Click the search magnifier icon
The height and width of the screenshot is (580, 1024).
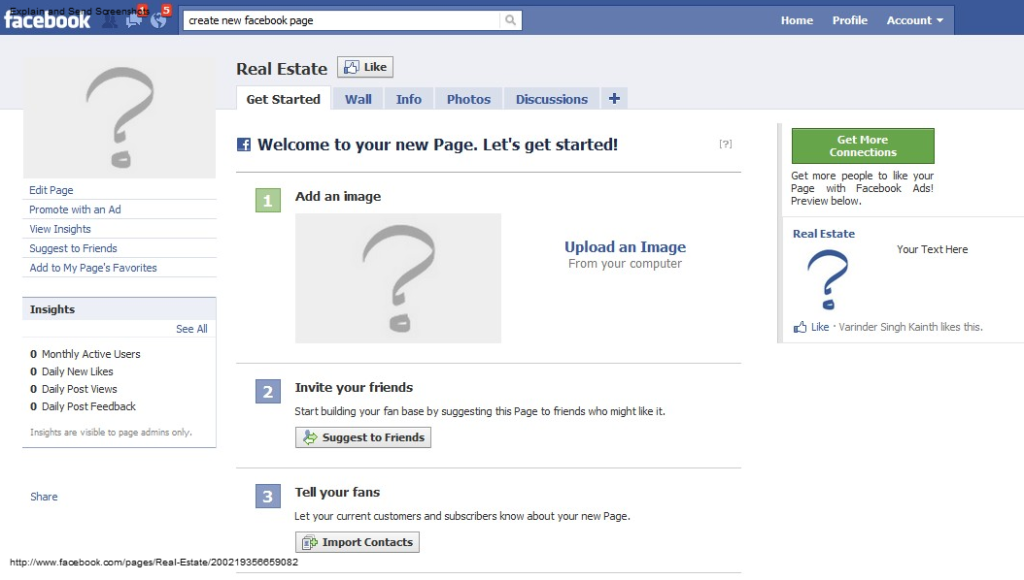click(x=511, y=20)
